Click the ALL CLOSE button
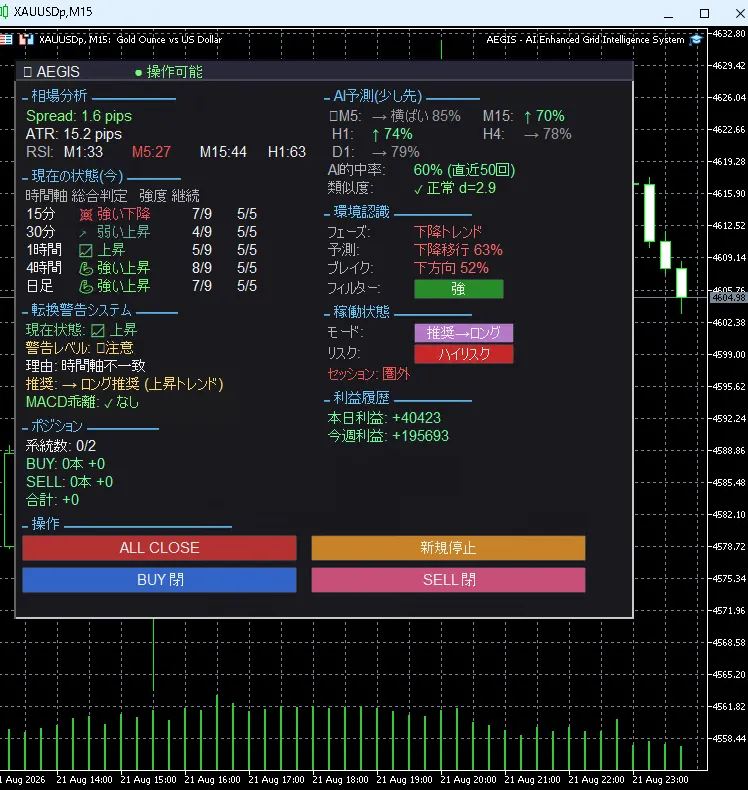This screenshot has width=748, height=790. click(159, 548)
